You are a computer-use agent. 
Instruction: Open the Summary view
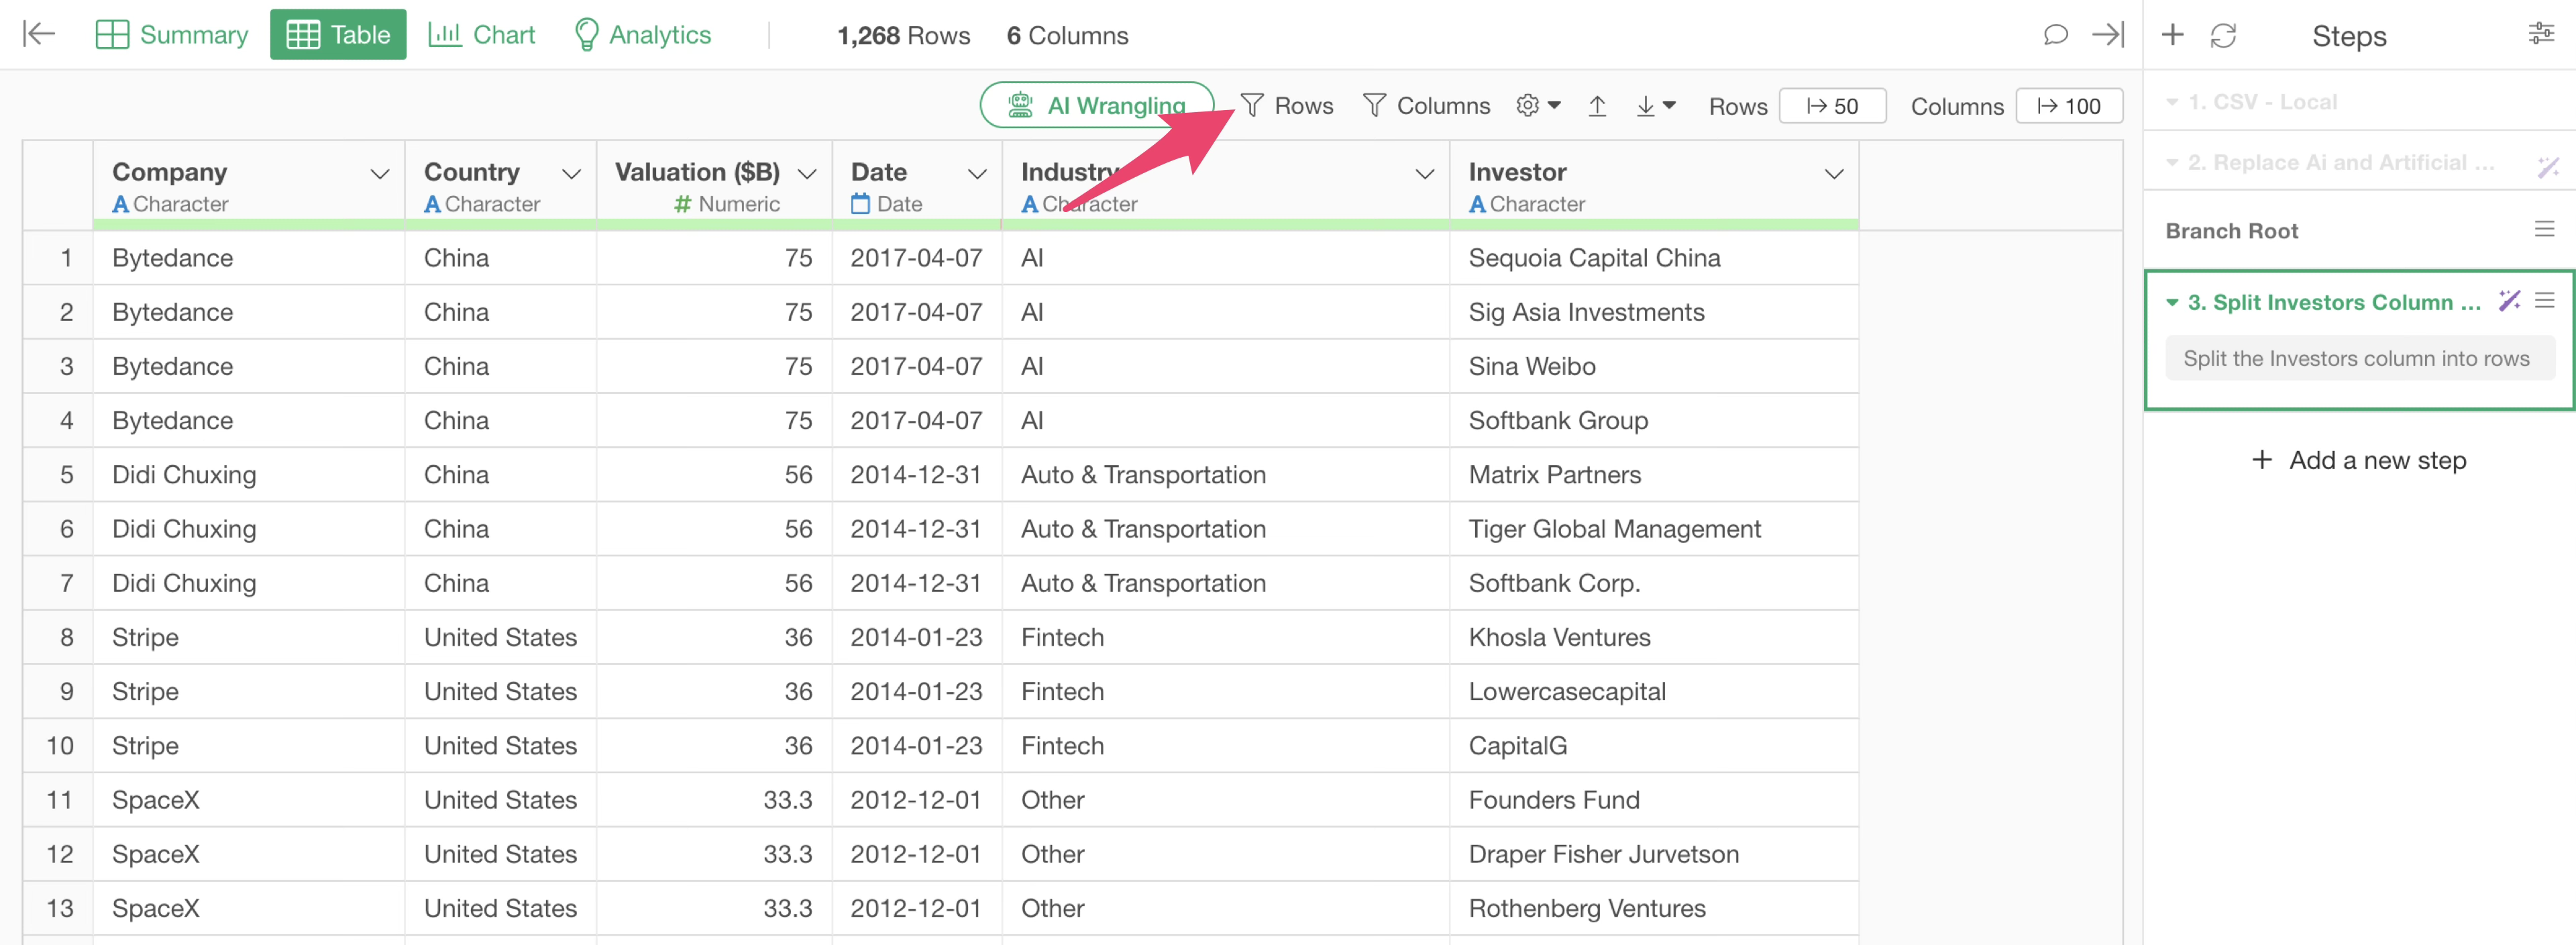coord(172,34)
